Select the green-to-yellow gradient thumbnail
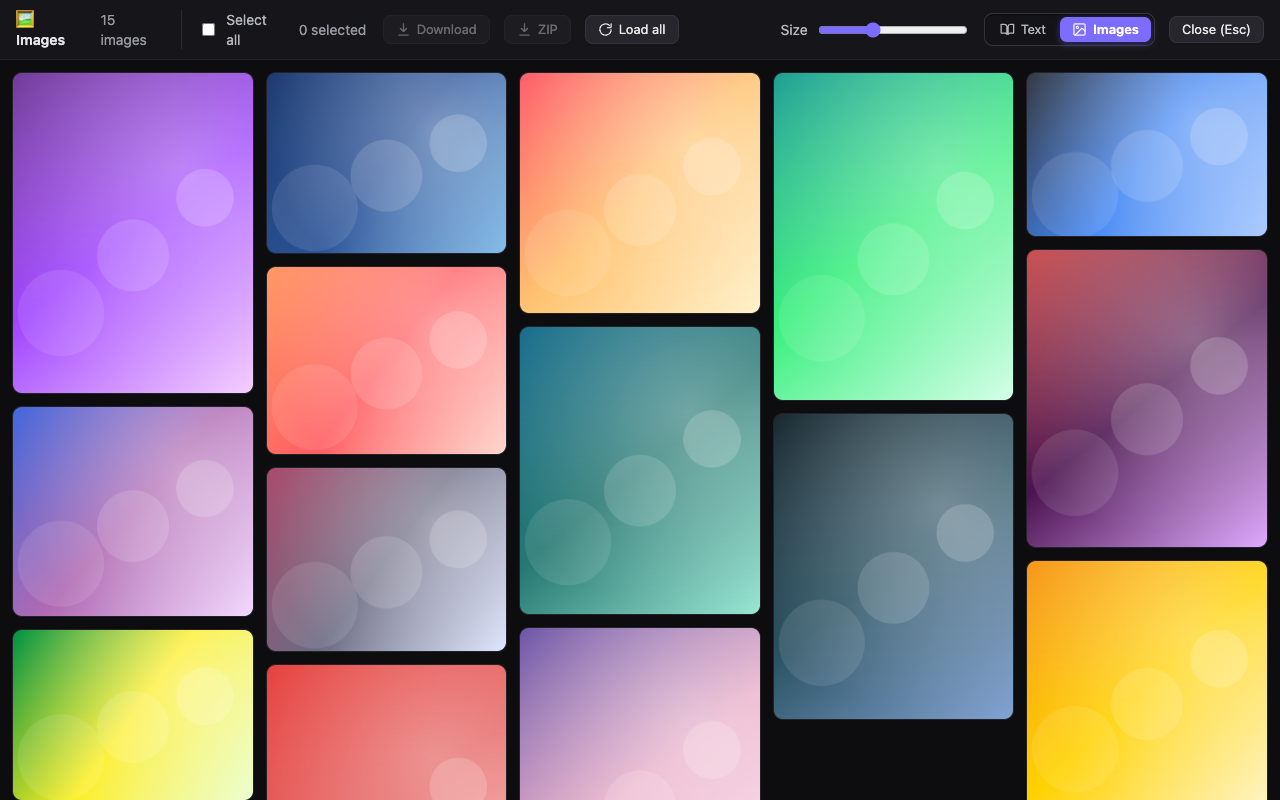The width and height of the screenshot is (1280, 800). point(133,715)
